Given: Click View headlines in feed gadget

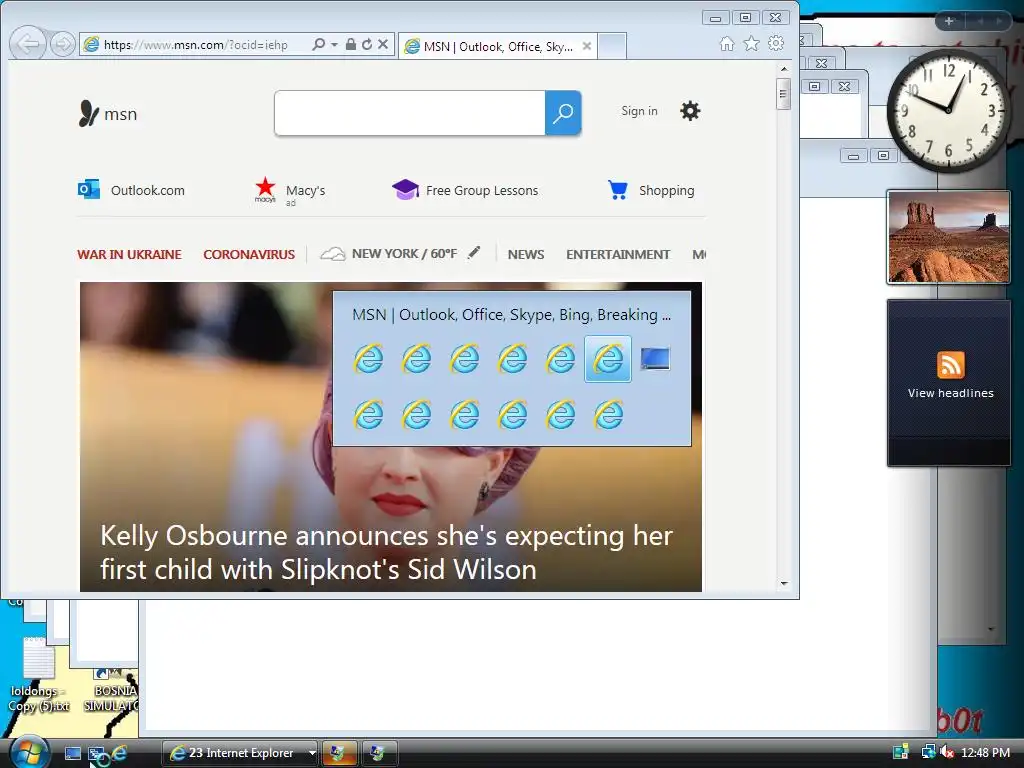Looking at the screenshot, I should [x=950, y=393].
